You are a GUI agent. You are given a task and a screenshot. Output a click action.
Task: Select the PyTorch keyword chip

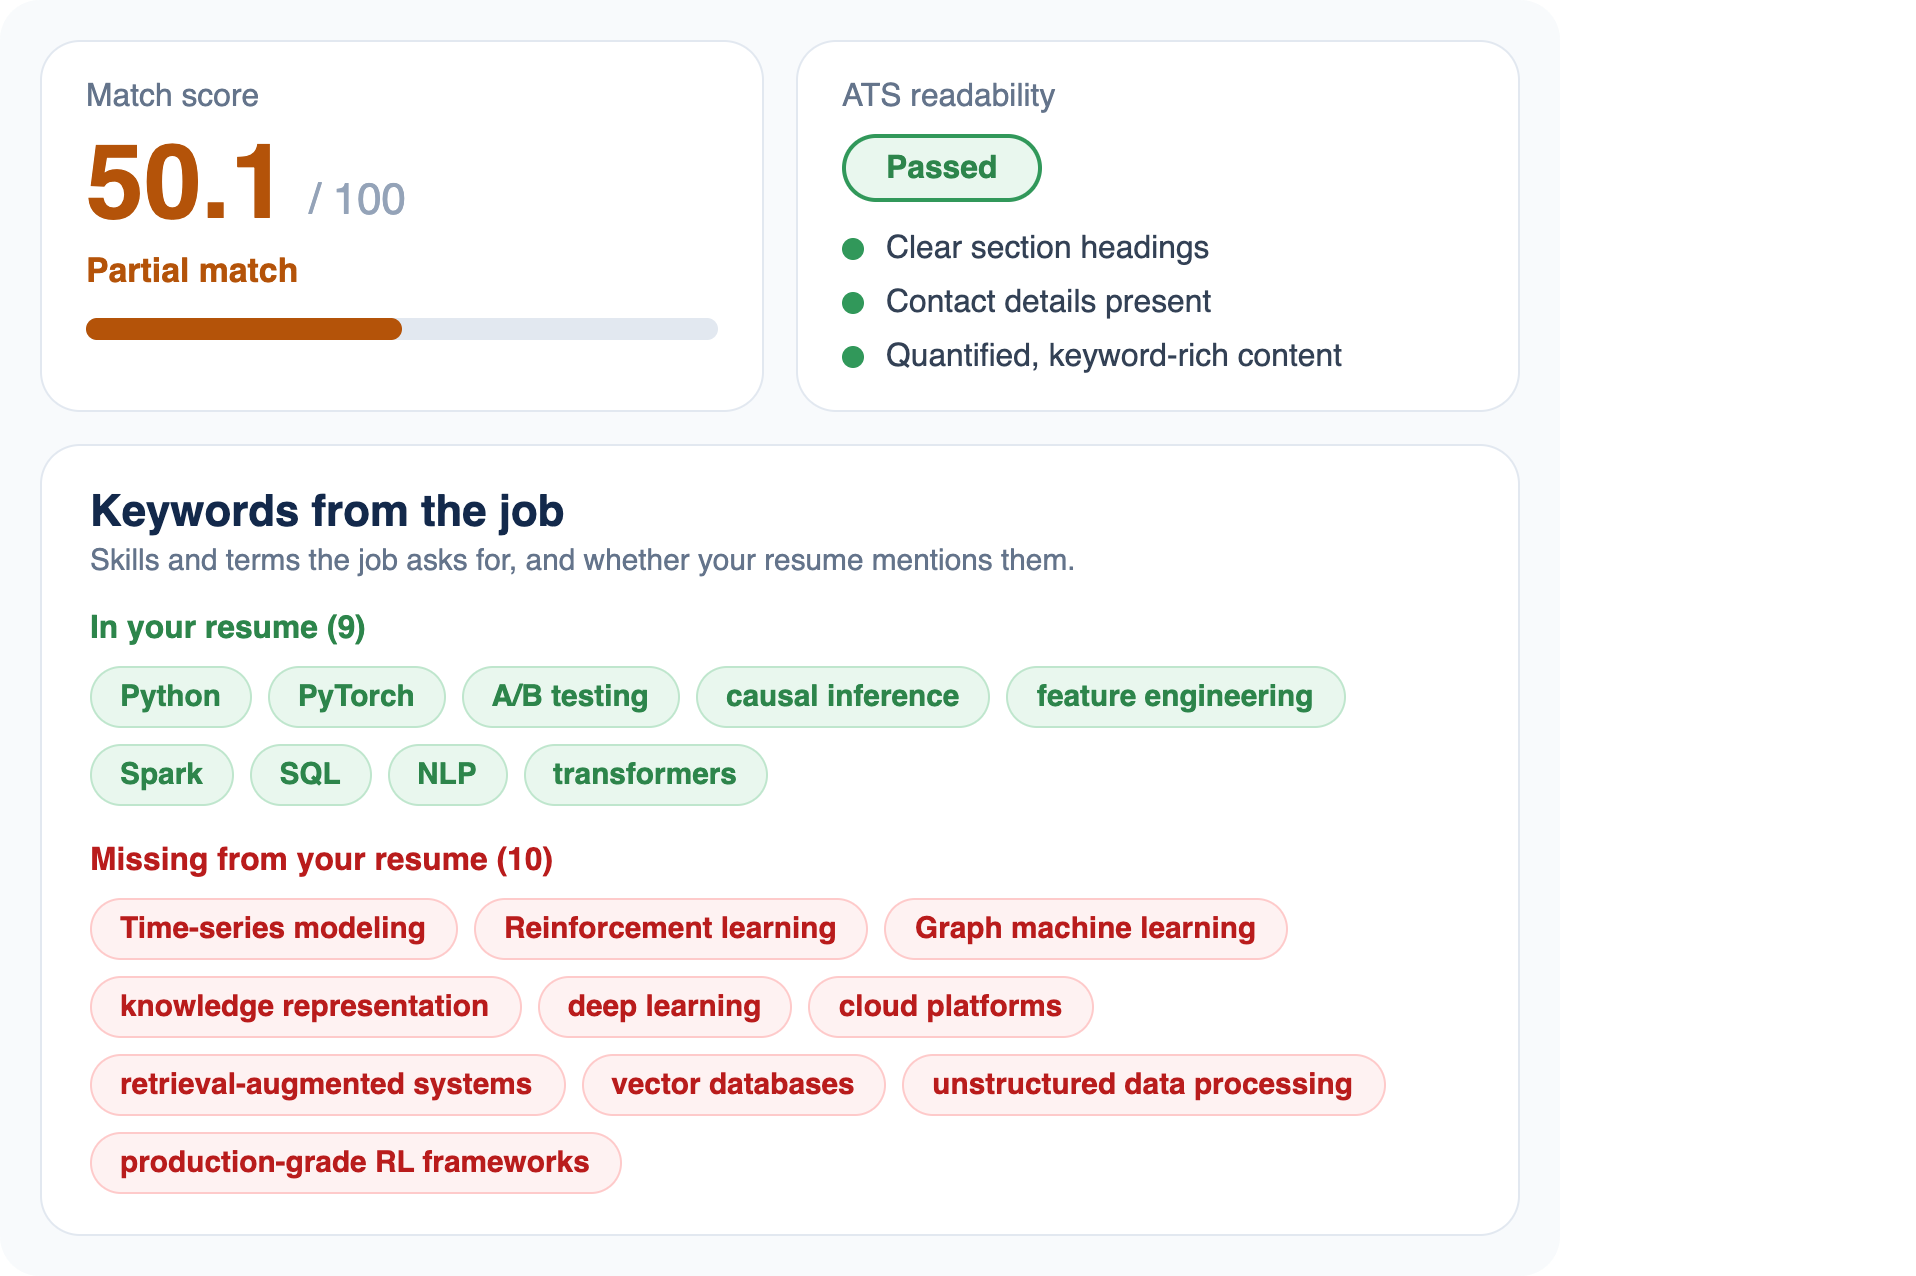point(356,696)
